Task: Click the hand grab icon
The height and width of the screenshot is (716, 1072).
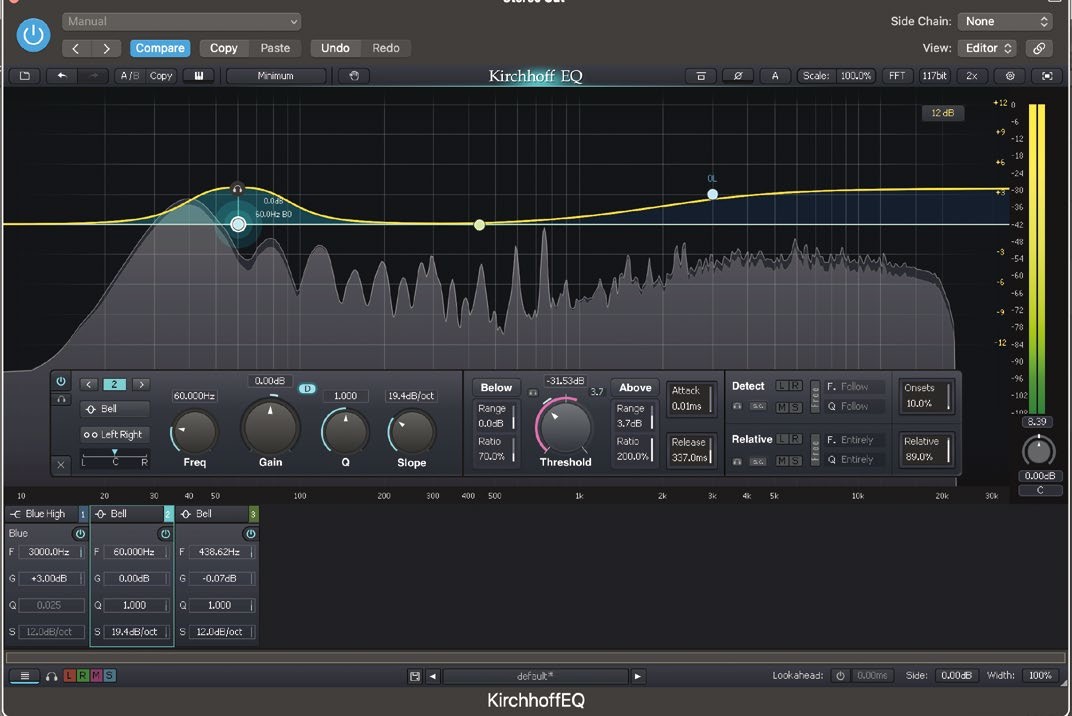Action: point(353,76)
